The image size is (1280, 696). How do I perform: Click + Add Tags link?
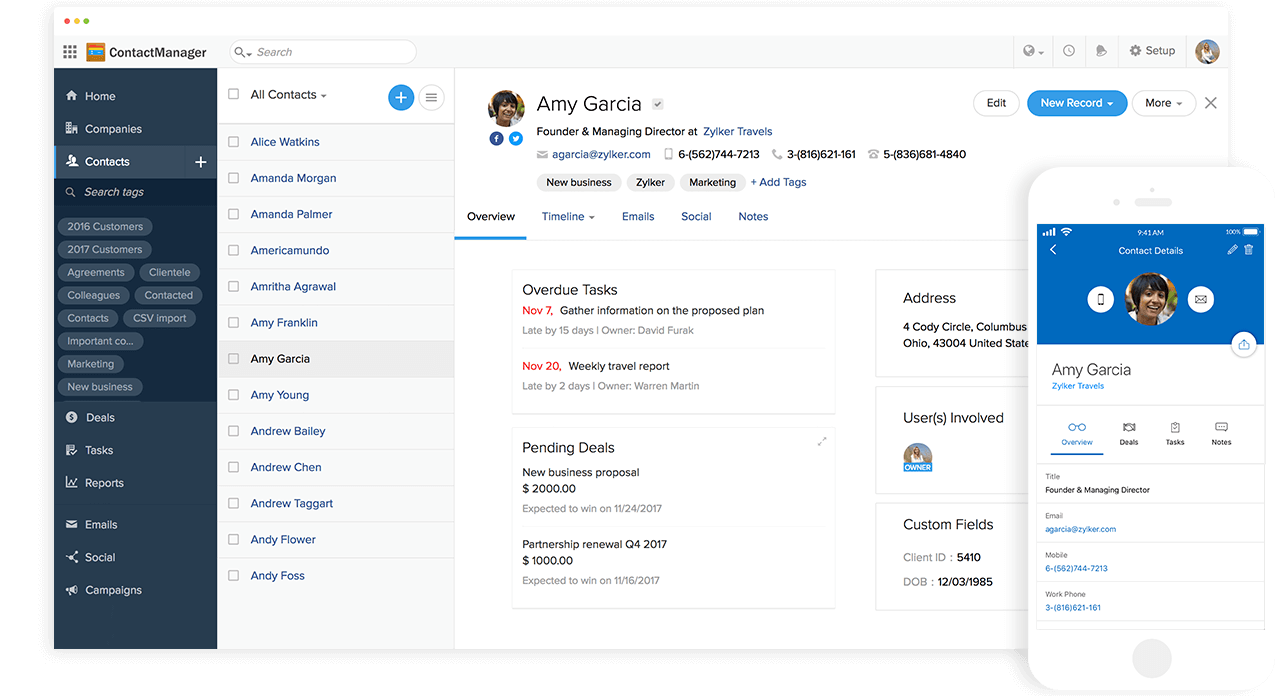[778, 183]
